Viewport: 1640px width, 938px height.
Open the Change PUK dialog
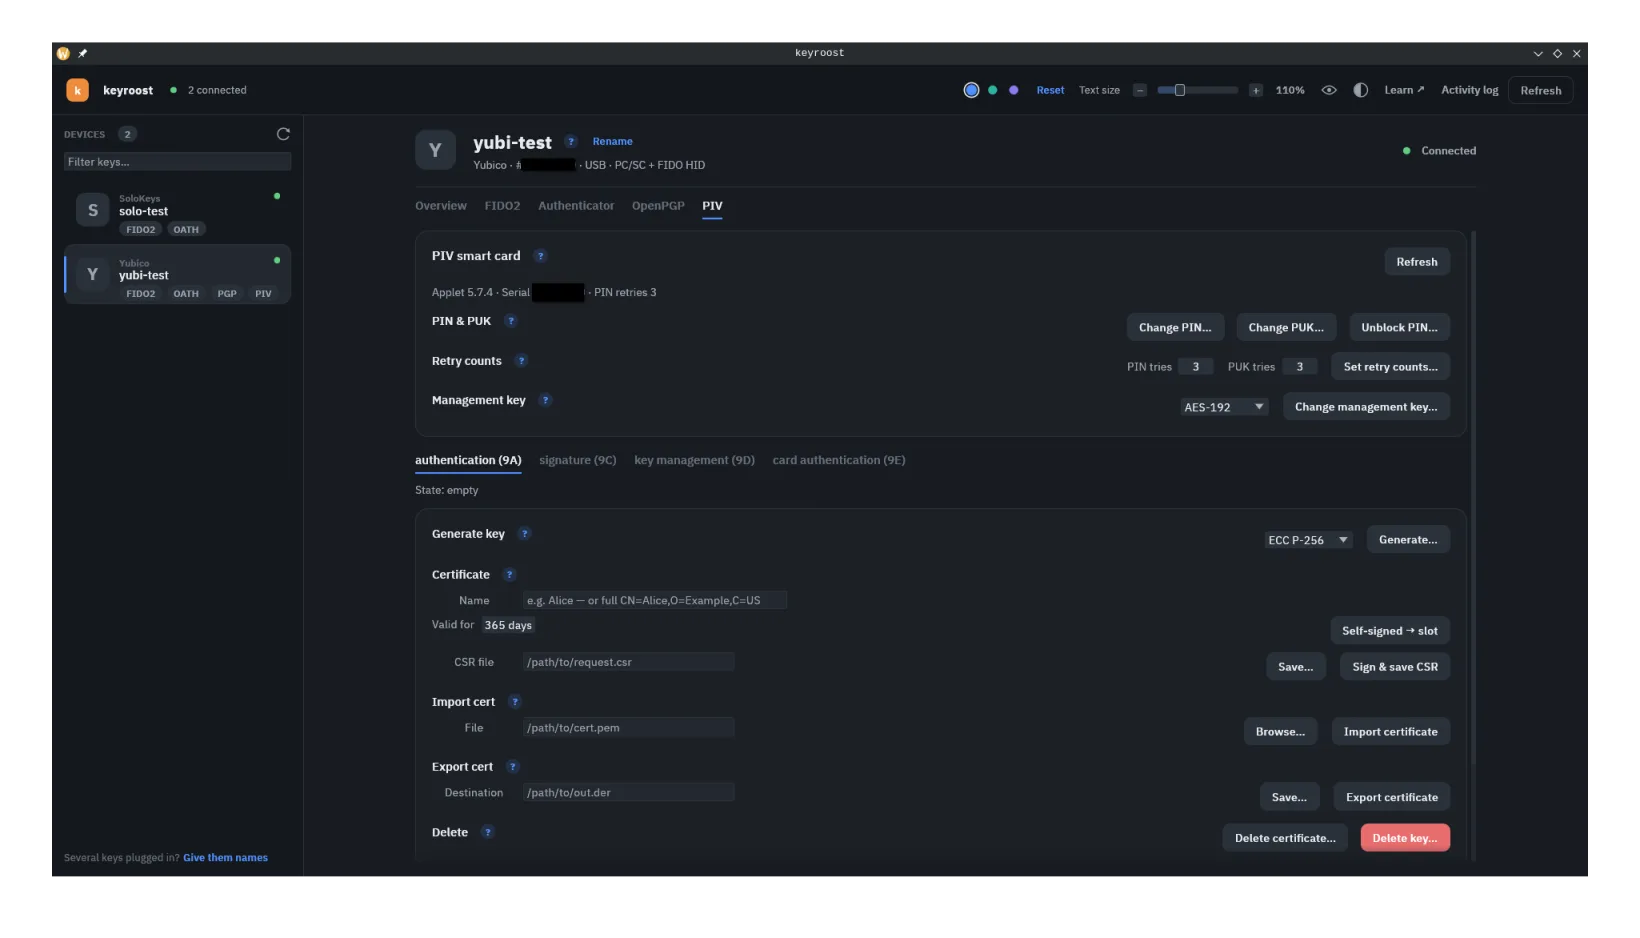[1286, 328]
